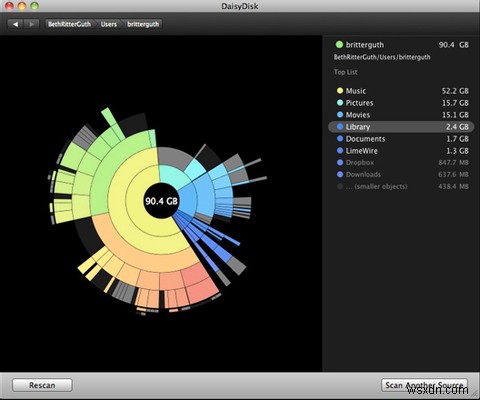
Task: Open the Movies folder entry
Action: tap(402, 115)
